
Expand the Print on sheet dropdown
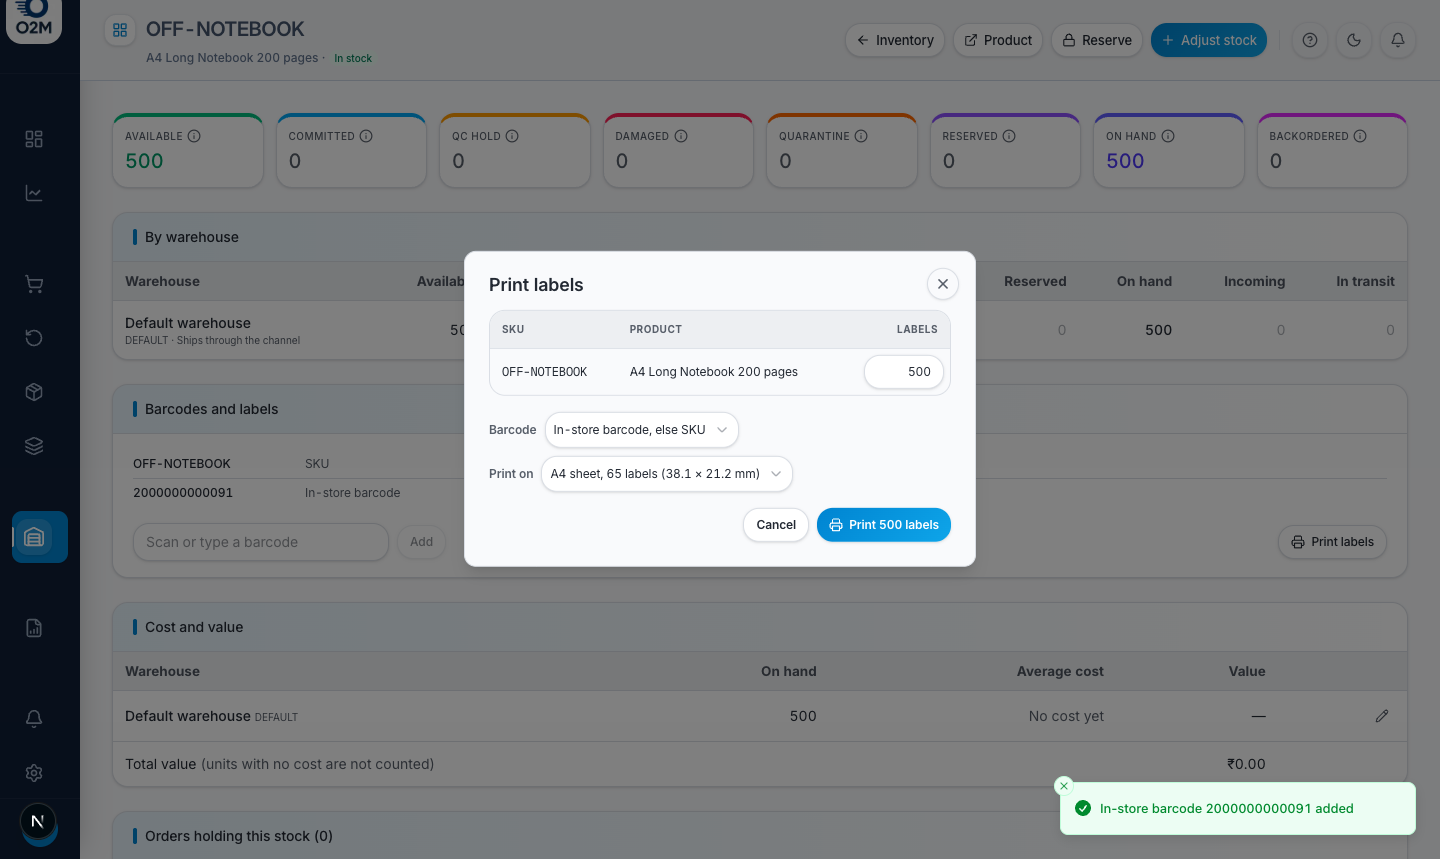[x=667, y=474]
